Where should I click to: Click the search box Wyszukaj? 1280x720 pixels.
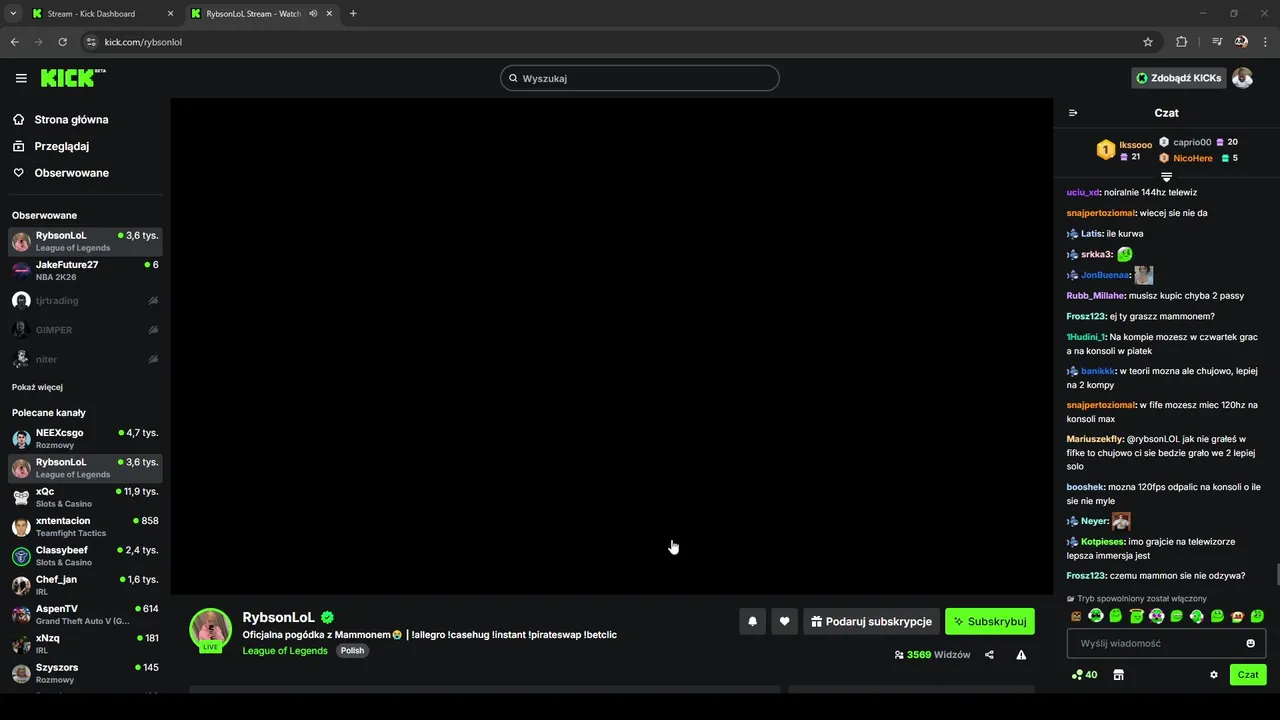[640, 78]
